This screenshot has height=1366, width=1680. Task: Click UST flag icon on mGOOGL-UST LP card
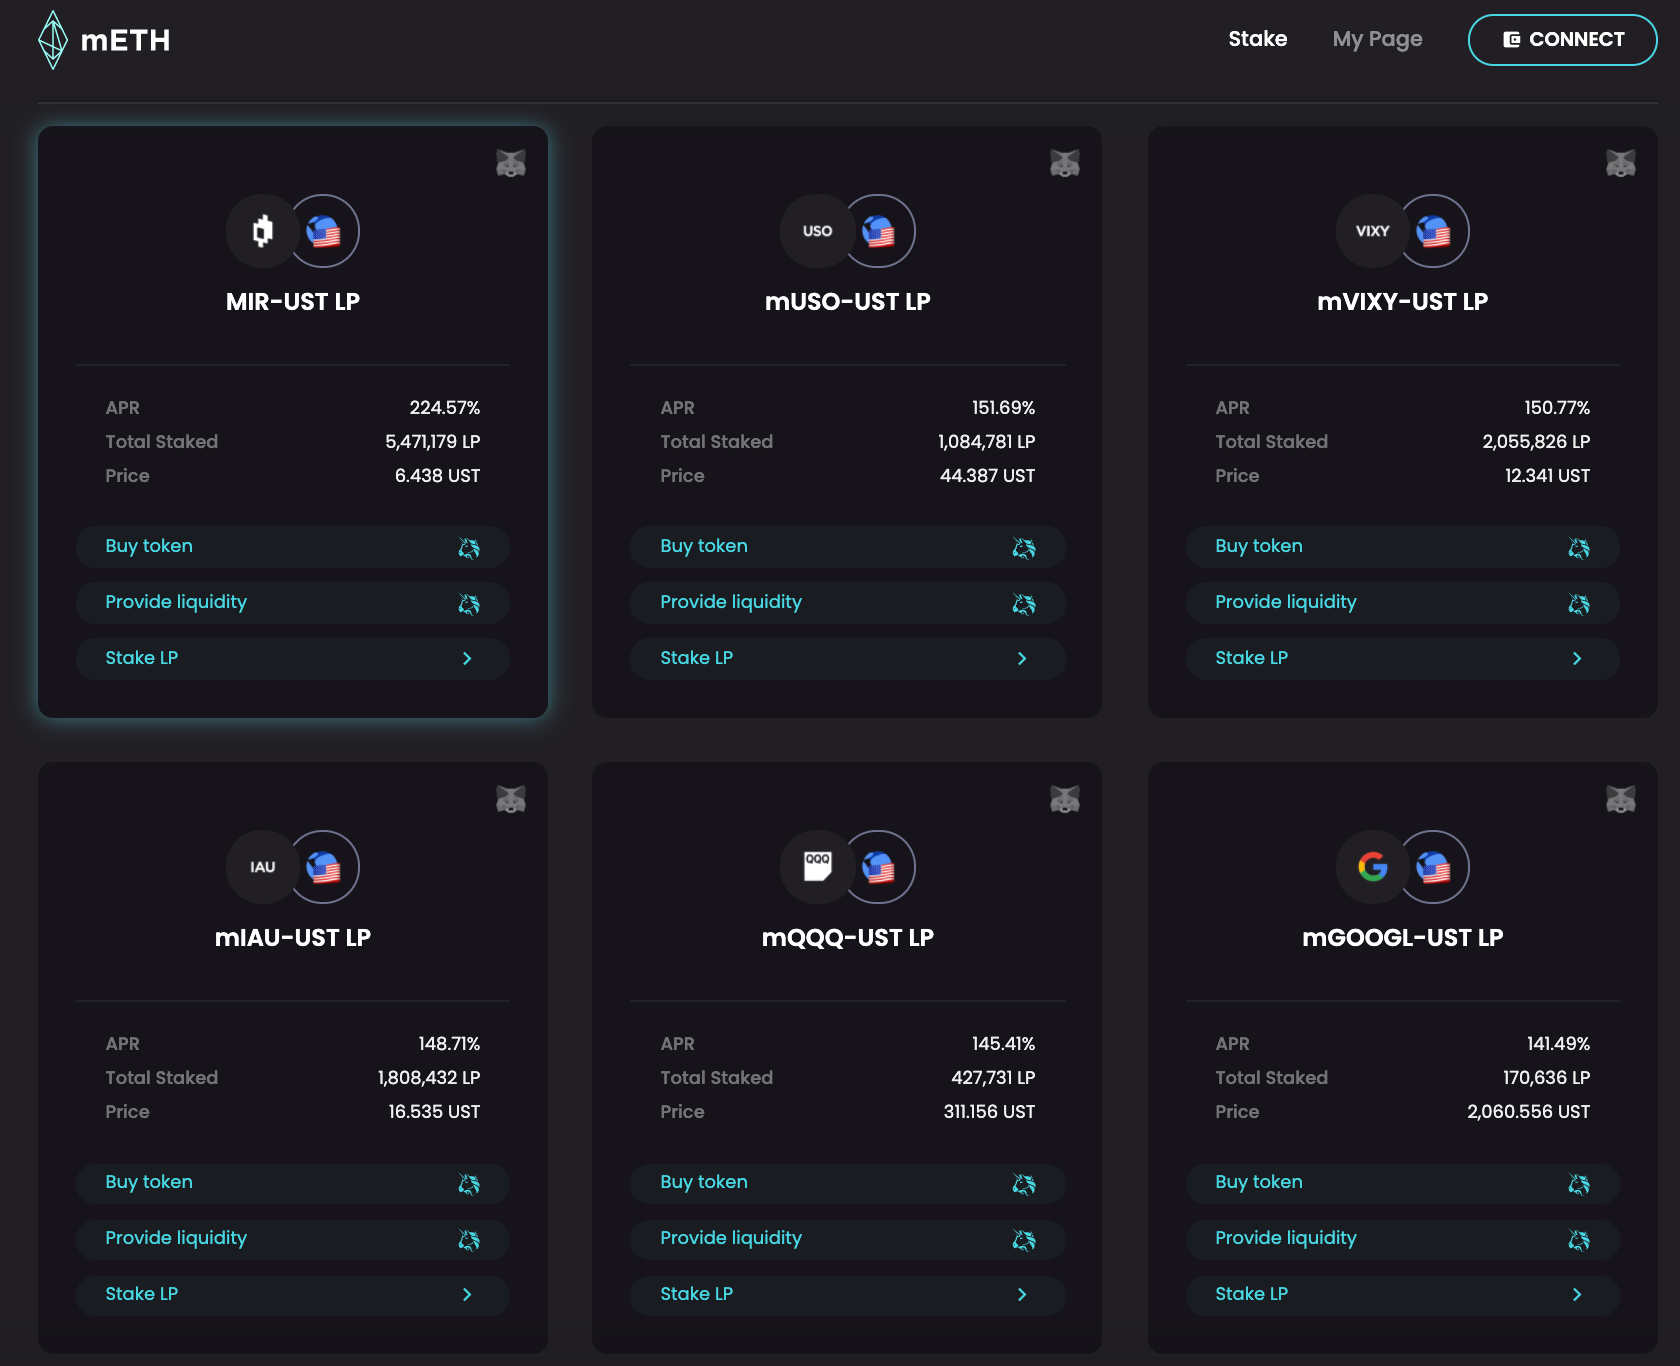pyautogui.click(x=1434, y=867)
